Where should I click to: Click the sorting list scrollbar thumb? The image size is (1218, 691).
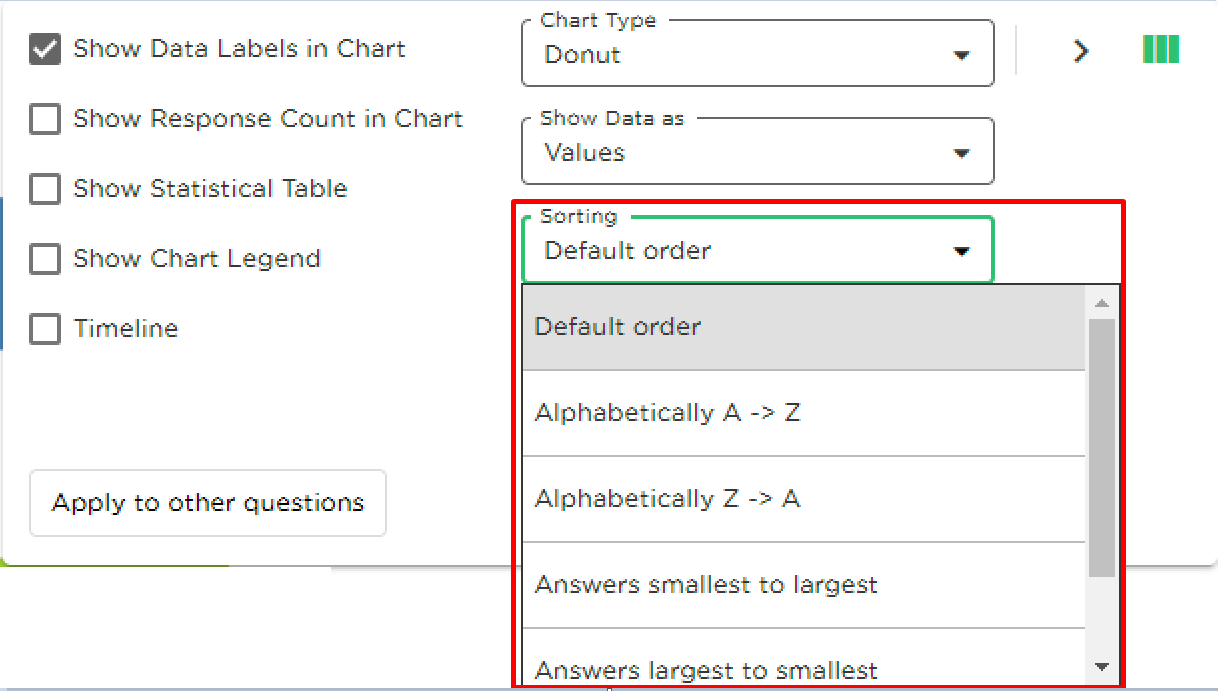click(1102, 448)
